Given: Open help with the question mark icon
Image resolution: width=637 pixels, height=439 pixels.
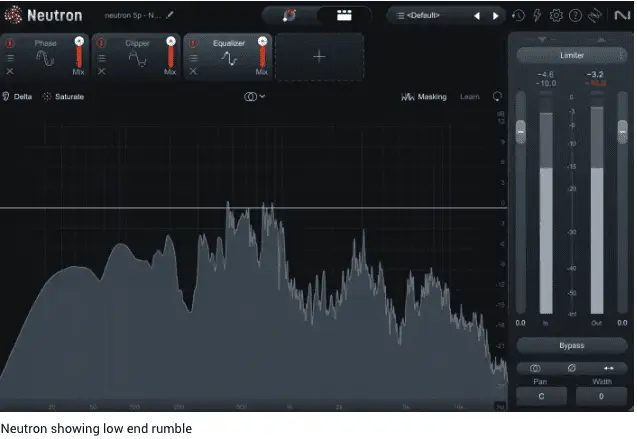Looking at the screenshot, I should 575,15.
